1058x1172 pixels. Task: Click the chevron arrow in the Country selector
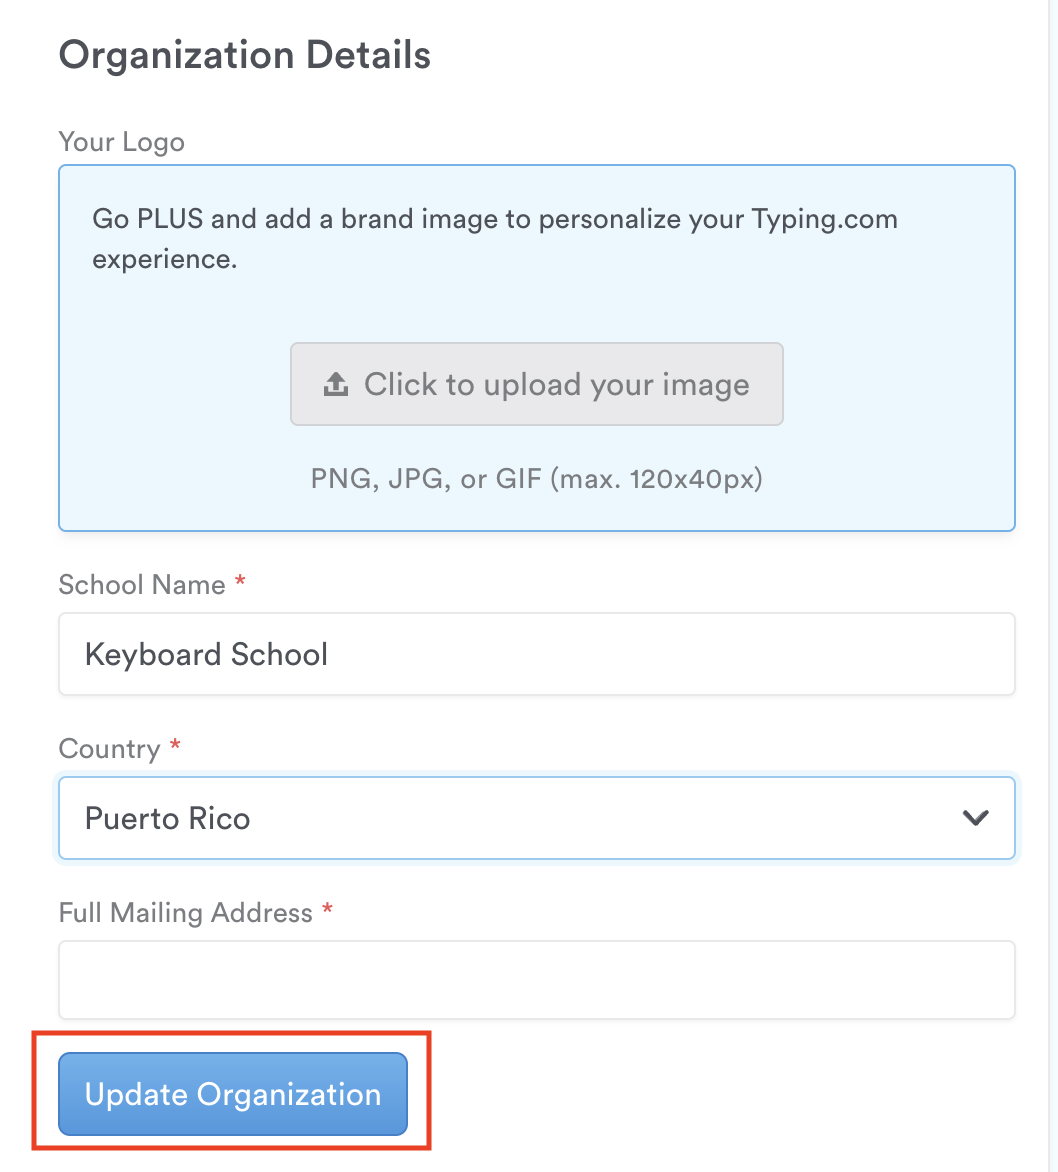[975, 818]
